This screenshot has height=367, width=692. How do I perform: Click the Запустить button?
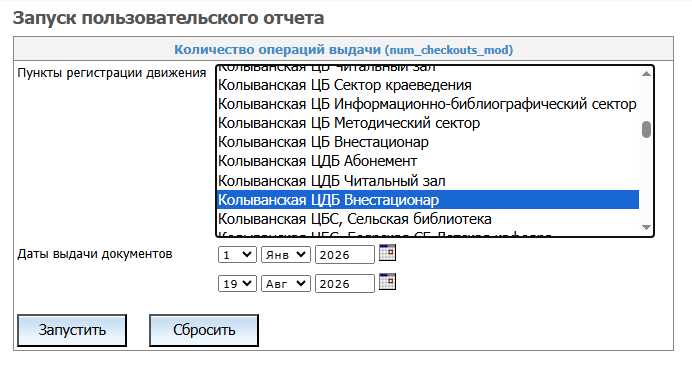tap(72, 330)
